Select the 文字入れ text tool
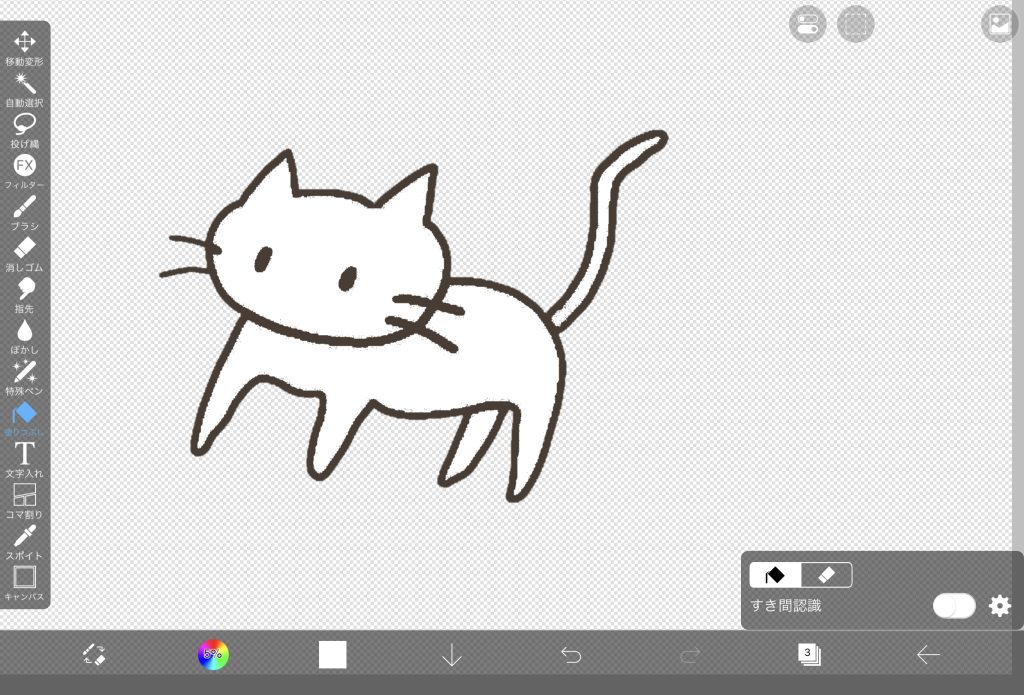Image resolution: width=1024 pixels, height=695 pixels. click(x=24, y=458)
